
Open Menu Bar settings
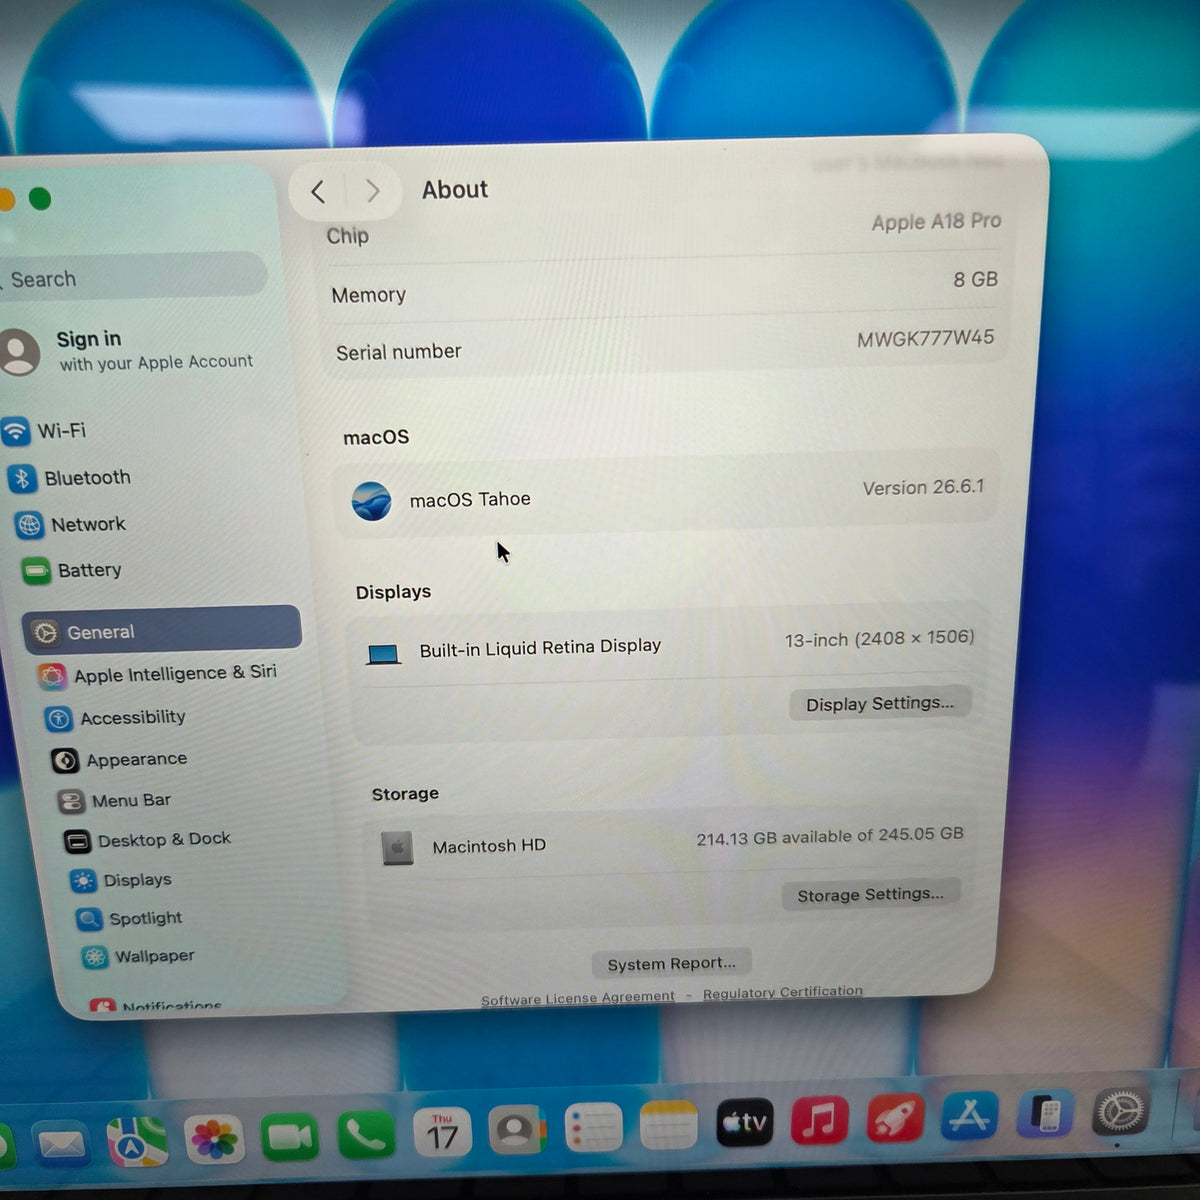coord(114,801)
